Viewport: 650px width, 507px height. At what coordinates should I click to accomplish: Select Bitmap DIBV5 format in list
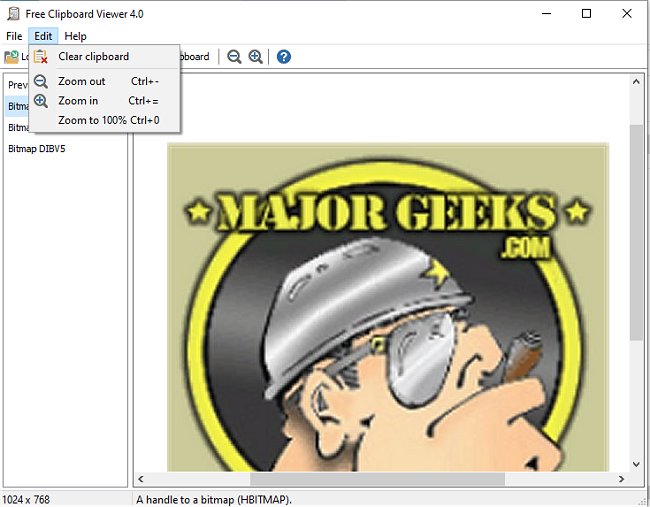pyautogui.click(x=65, y=148)
